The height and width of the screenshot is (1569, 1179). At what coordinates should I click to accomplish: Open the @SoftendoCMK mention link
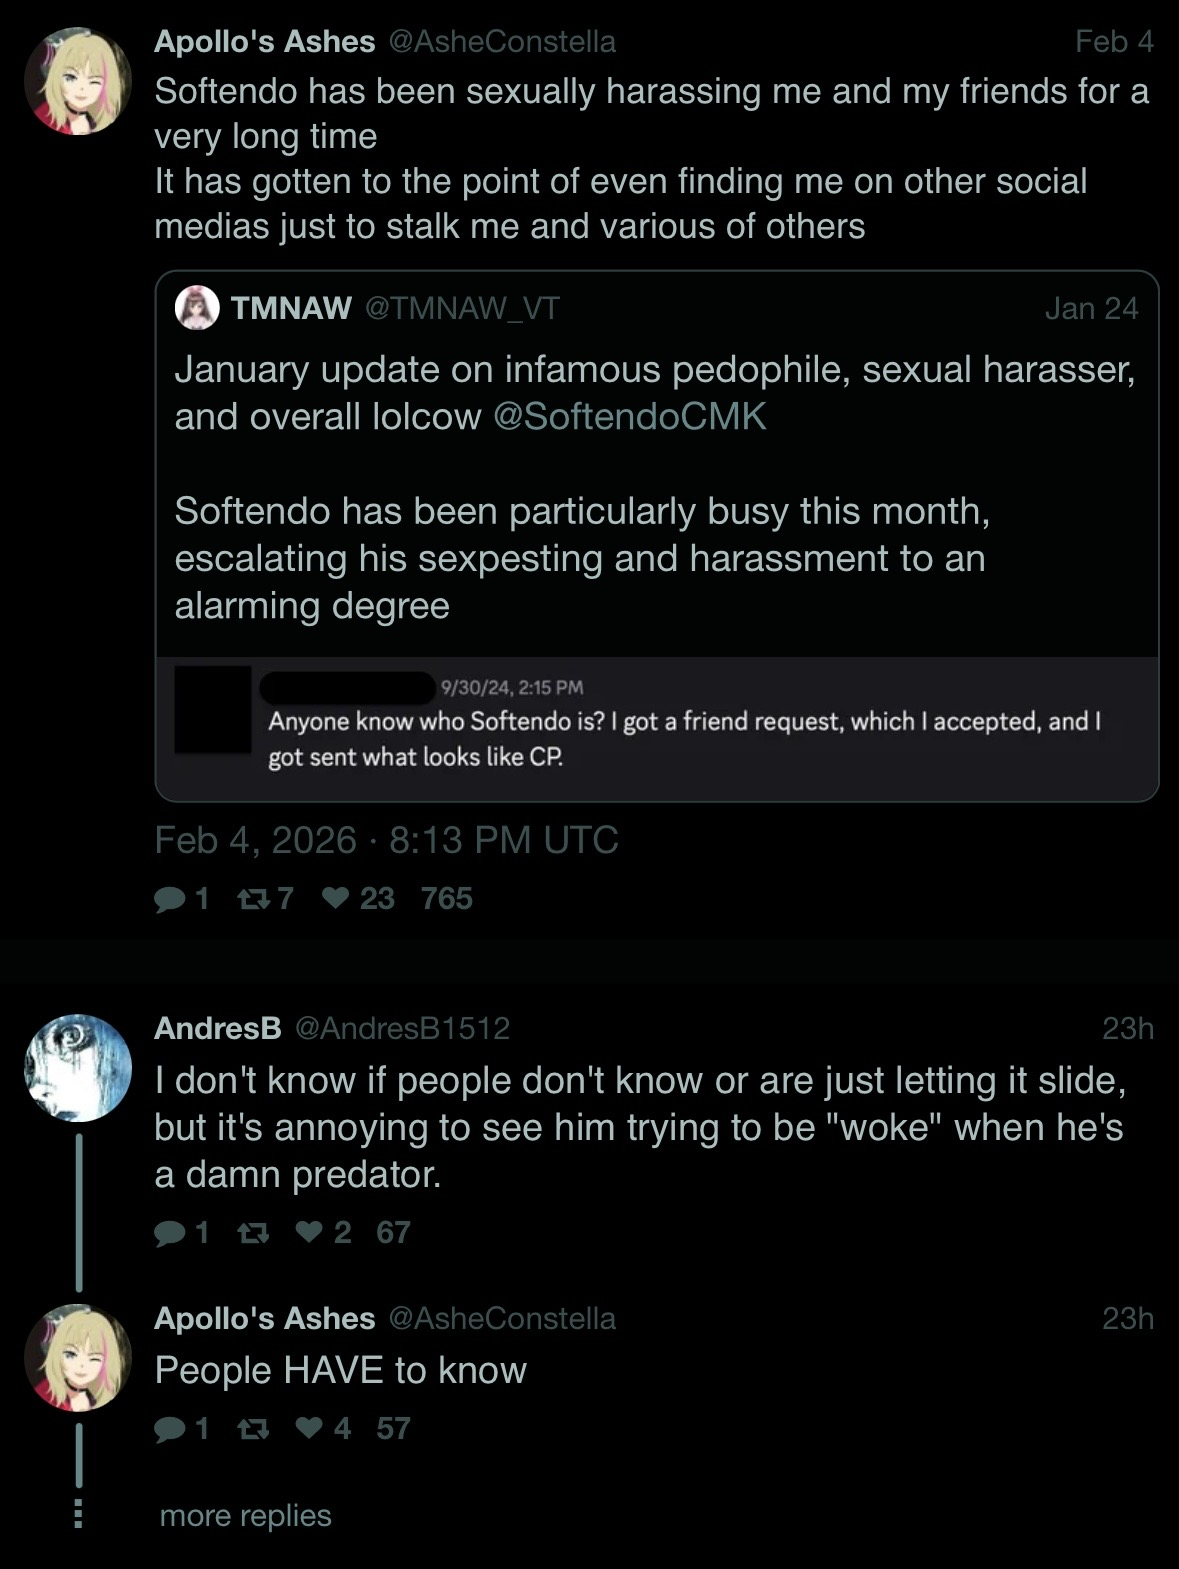(x=630, y=416)
